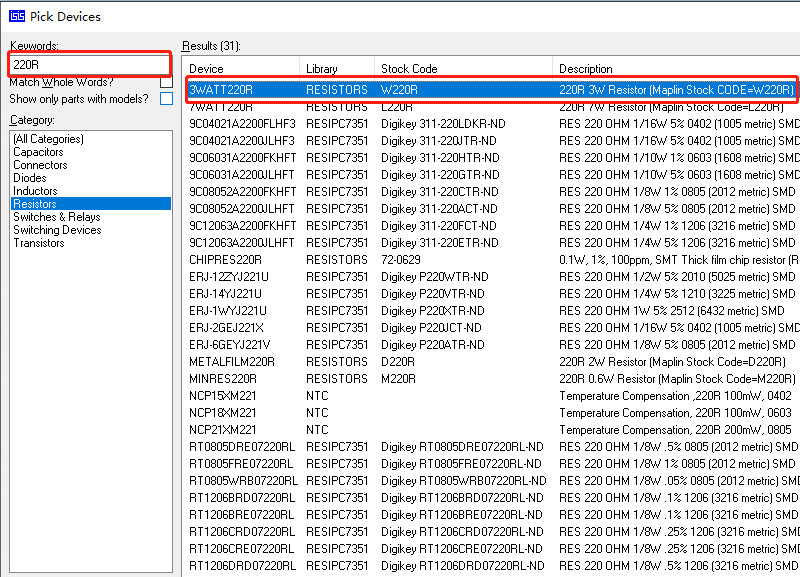Image resolution: width=800 pixels, height=577 pixels.
Task: Click stock code Digikey P220WTR-ND
Action: (x=435, y=277)
